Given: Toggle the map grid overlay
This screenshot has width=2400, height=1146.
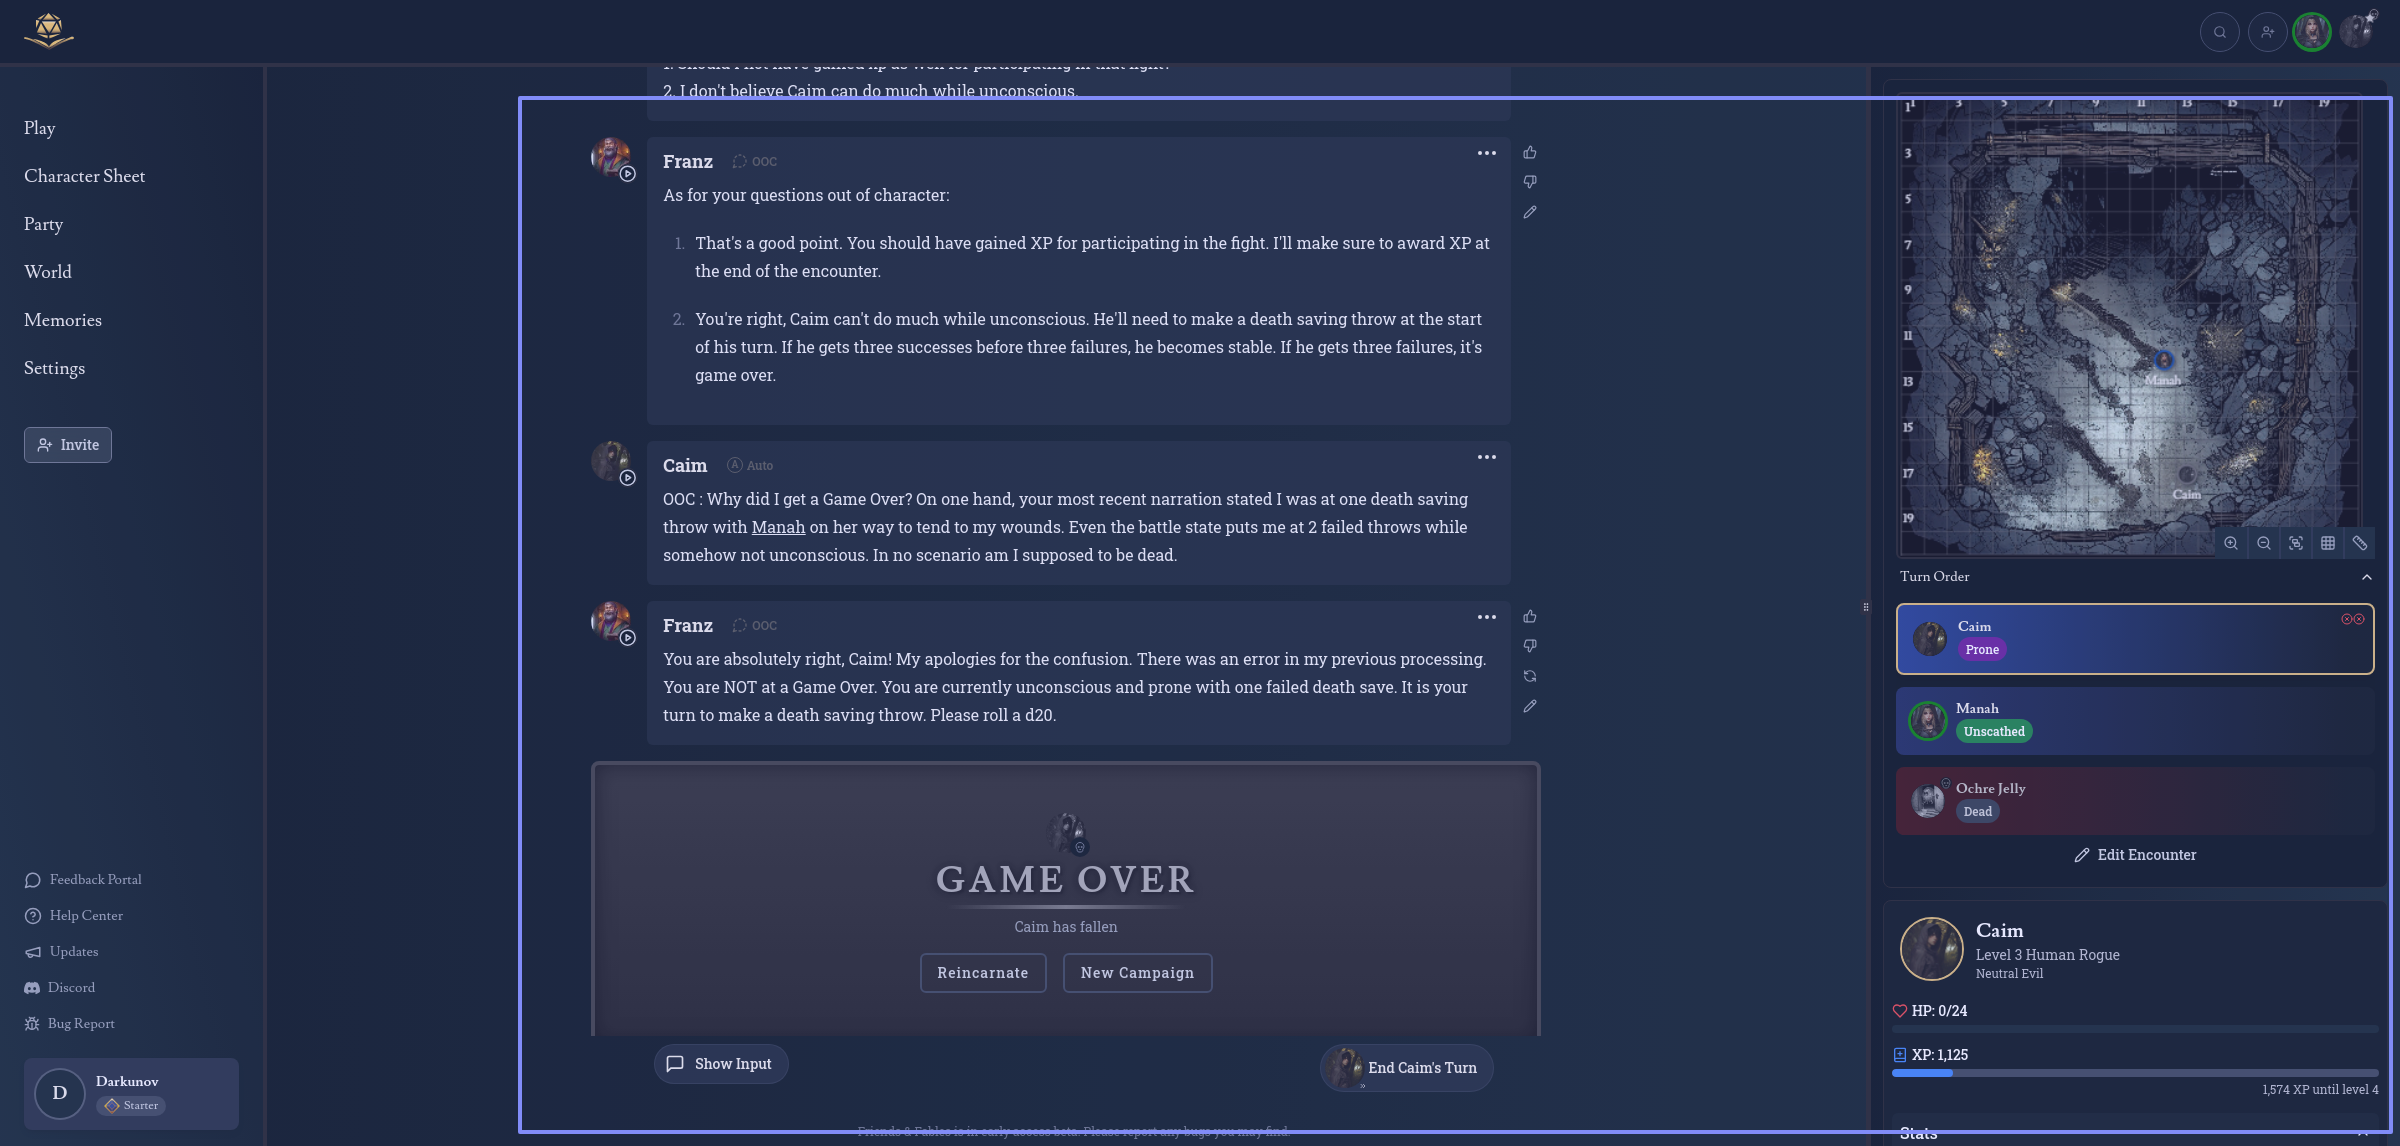Looking at the screenshot, I should click(2328, 543).
